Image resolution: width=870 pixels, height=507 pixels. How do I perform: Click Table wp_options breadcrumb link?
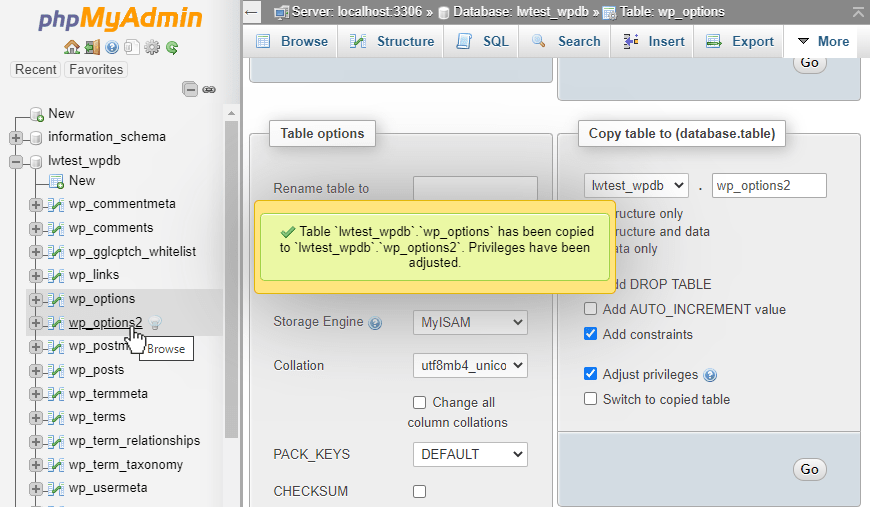pos(672,12)
